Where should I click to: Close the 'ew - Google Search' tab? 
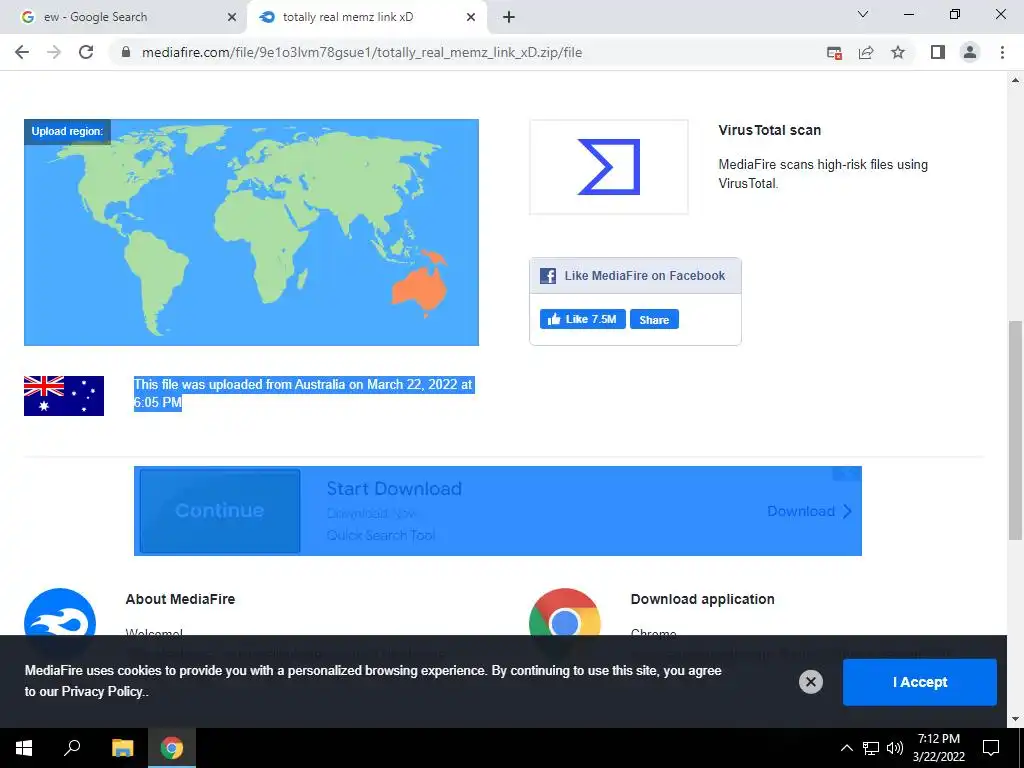tap(232, 17)
